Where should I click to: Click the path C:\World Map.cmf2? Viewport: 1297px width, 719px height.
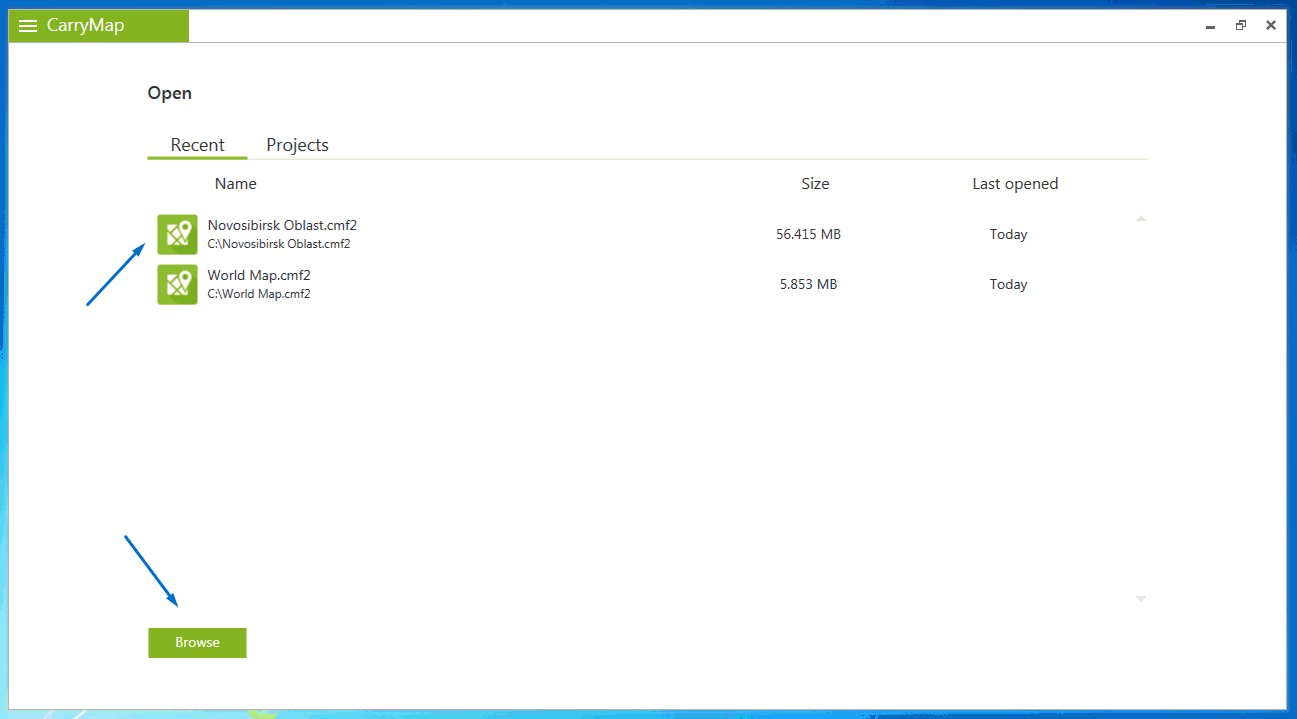click(259, 294)
